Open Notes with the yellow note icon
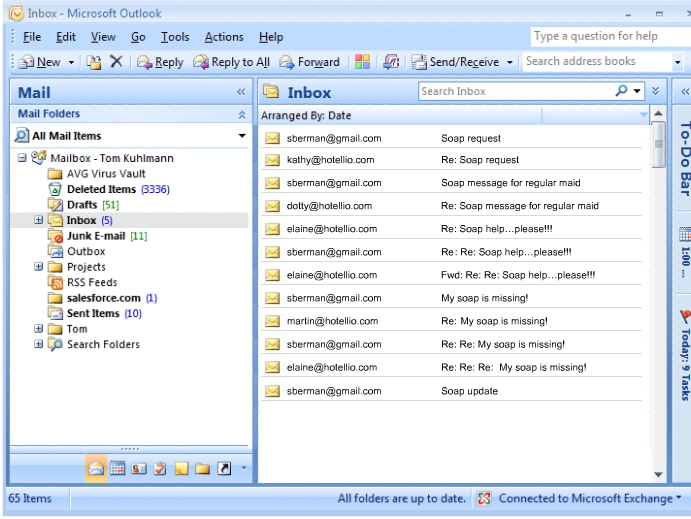This screenshot has width=691, height=519. point(181,468)
